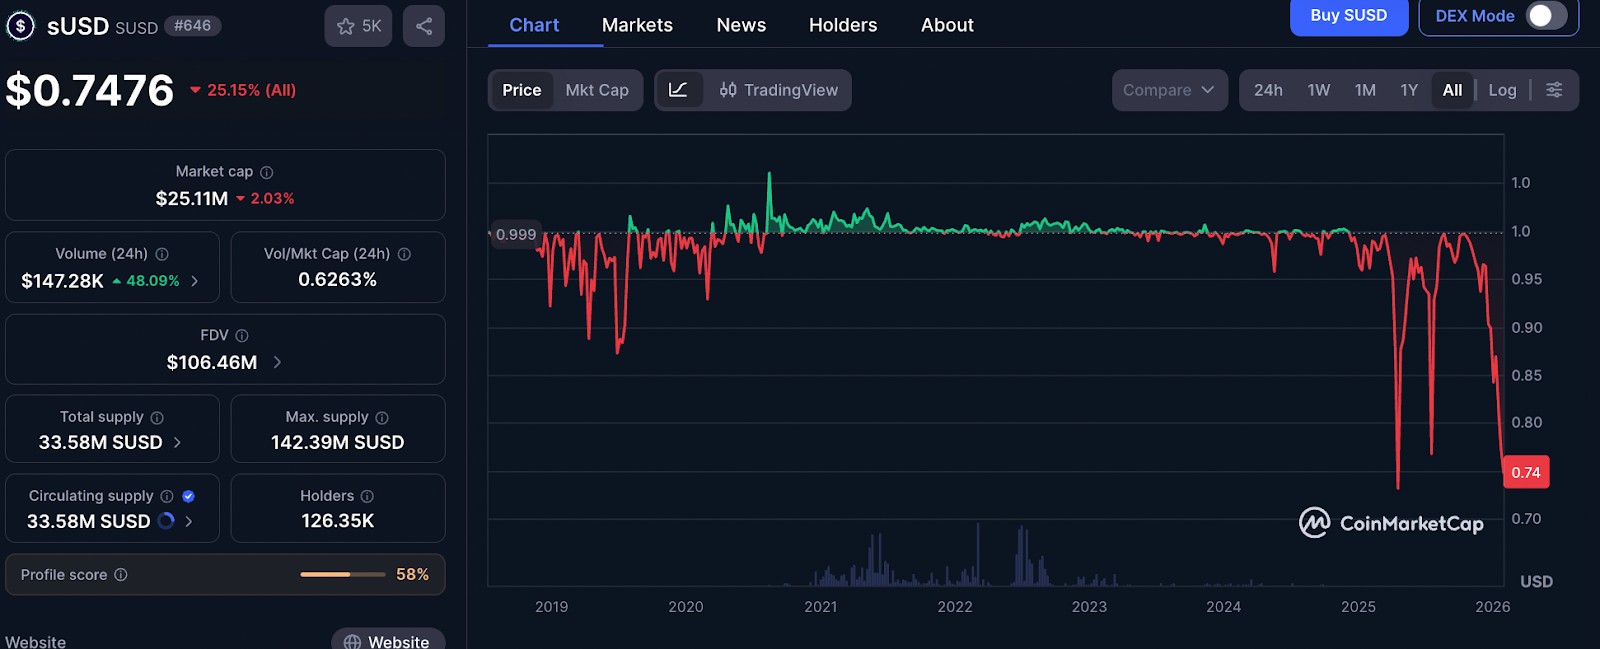This screenshot has width=1600, height=649.
Task: Click the Buy SUSD button
Action: click(x=1349, y=16)
